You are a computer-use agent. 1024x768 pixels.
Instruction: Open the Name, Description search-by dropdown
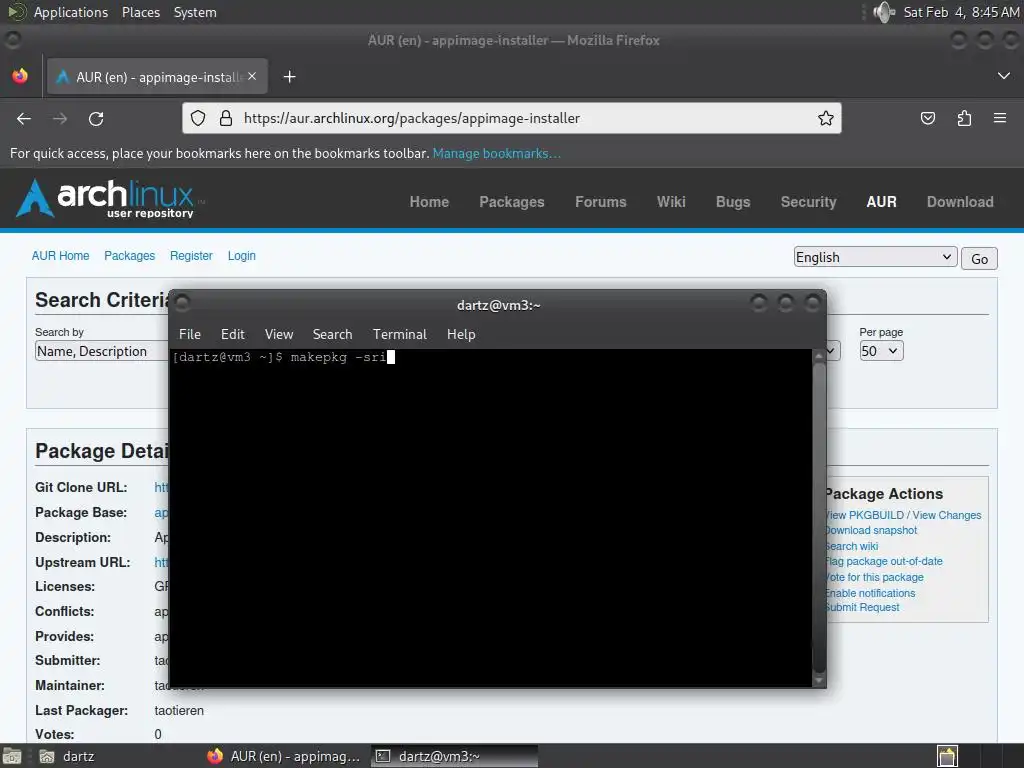(x=101, y=351)
